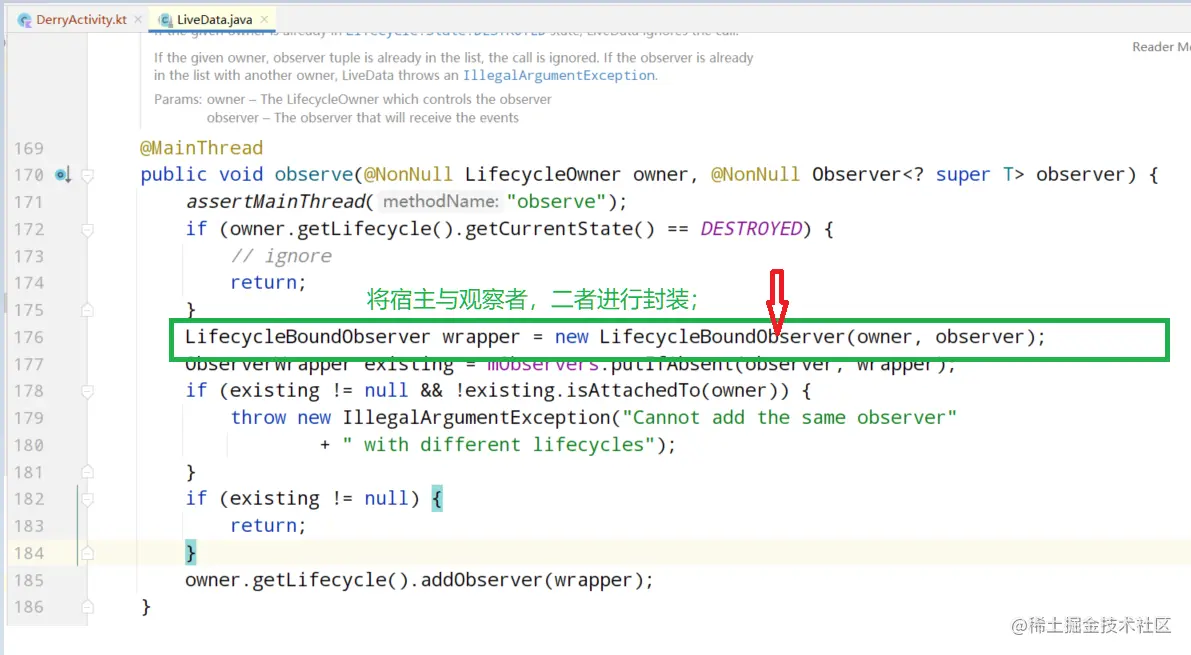Image resolution: width=1191 pixels, height=655 pixels.
Task: Click line number 185 in the gutter
Action: [x=29, y=581]
